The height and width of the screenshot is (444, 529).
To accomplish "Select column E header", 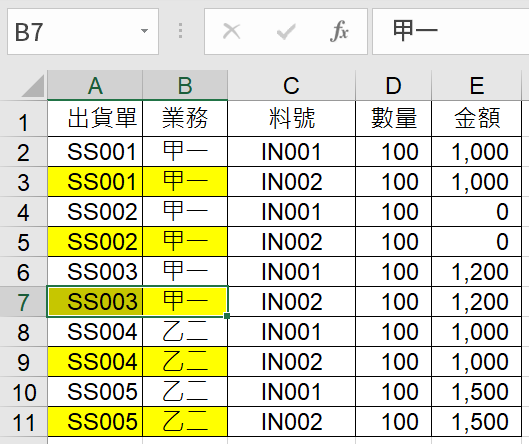I will tap(477, 85).
